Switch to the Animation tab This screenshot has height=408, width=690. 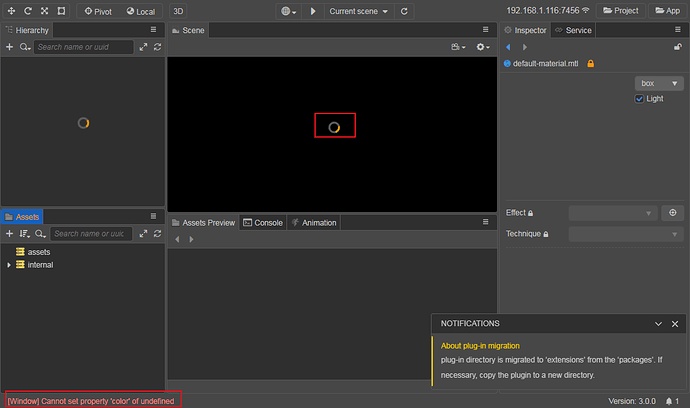click(x=314, y=223)
